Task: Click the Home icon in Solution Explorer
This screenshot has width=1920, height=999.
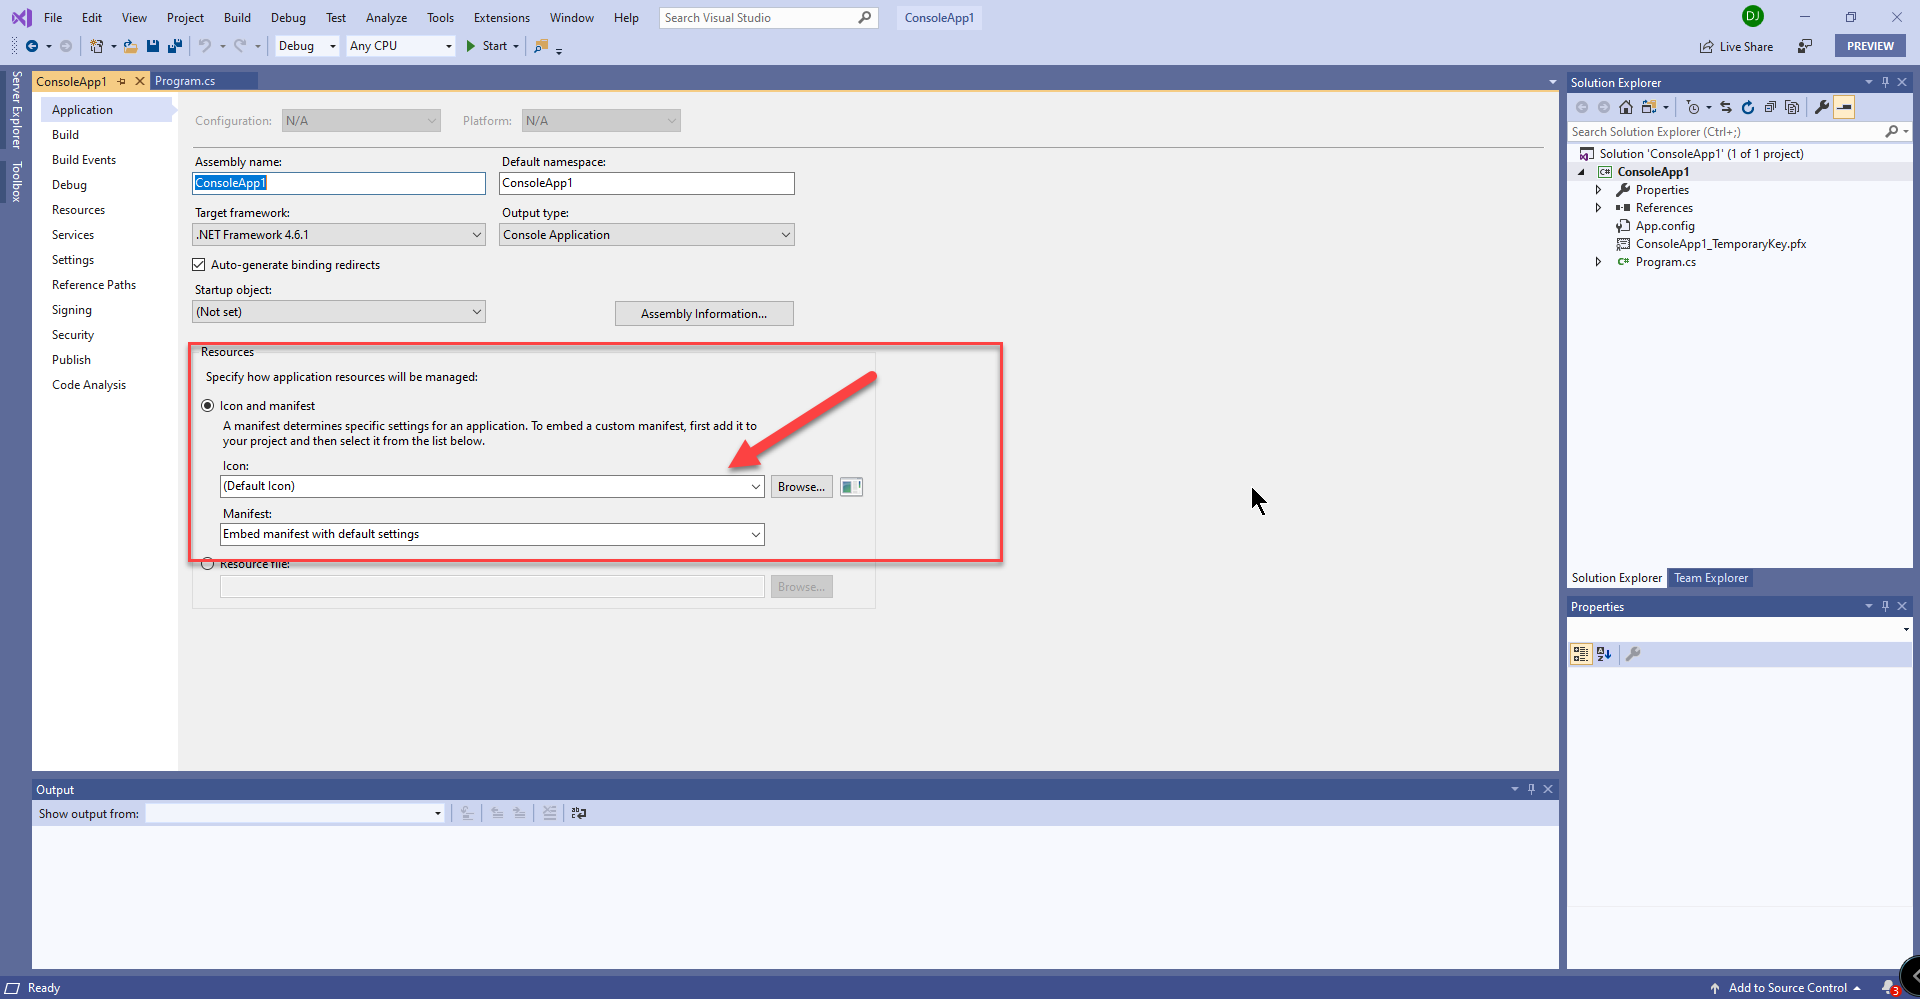Action: click(1626, 107)
